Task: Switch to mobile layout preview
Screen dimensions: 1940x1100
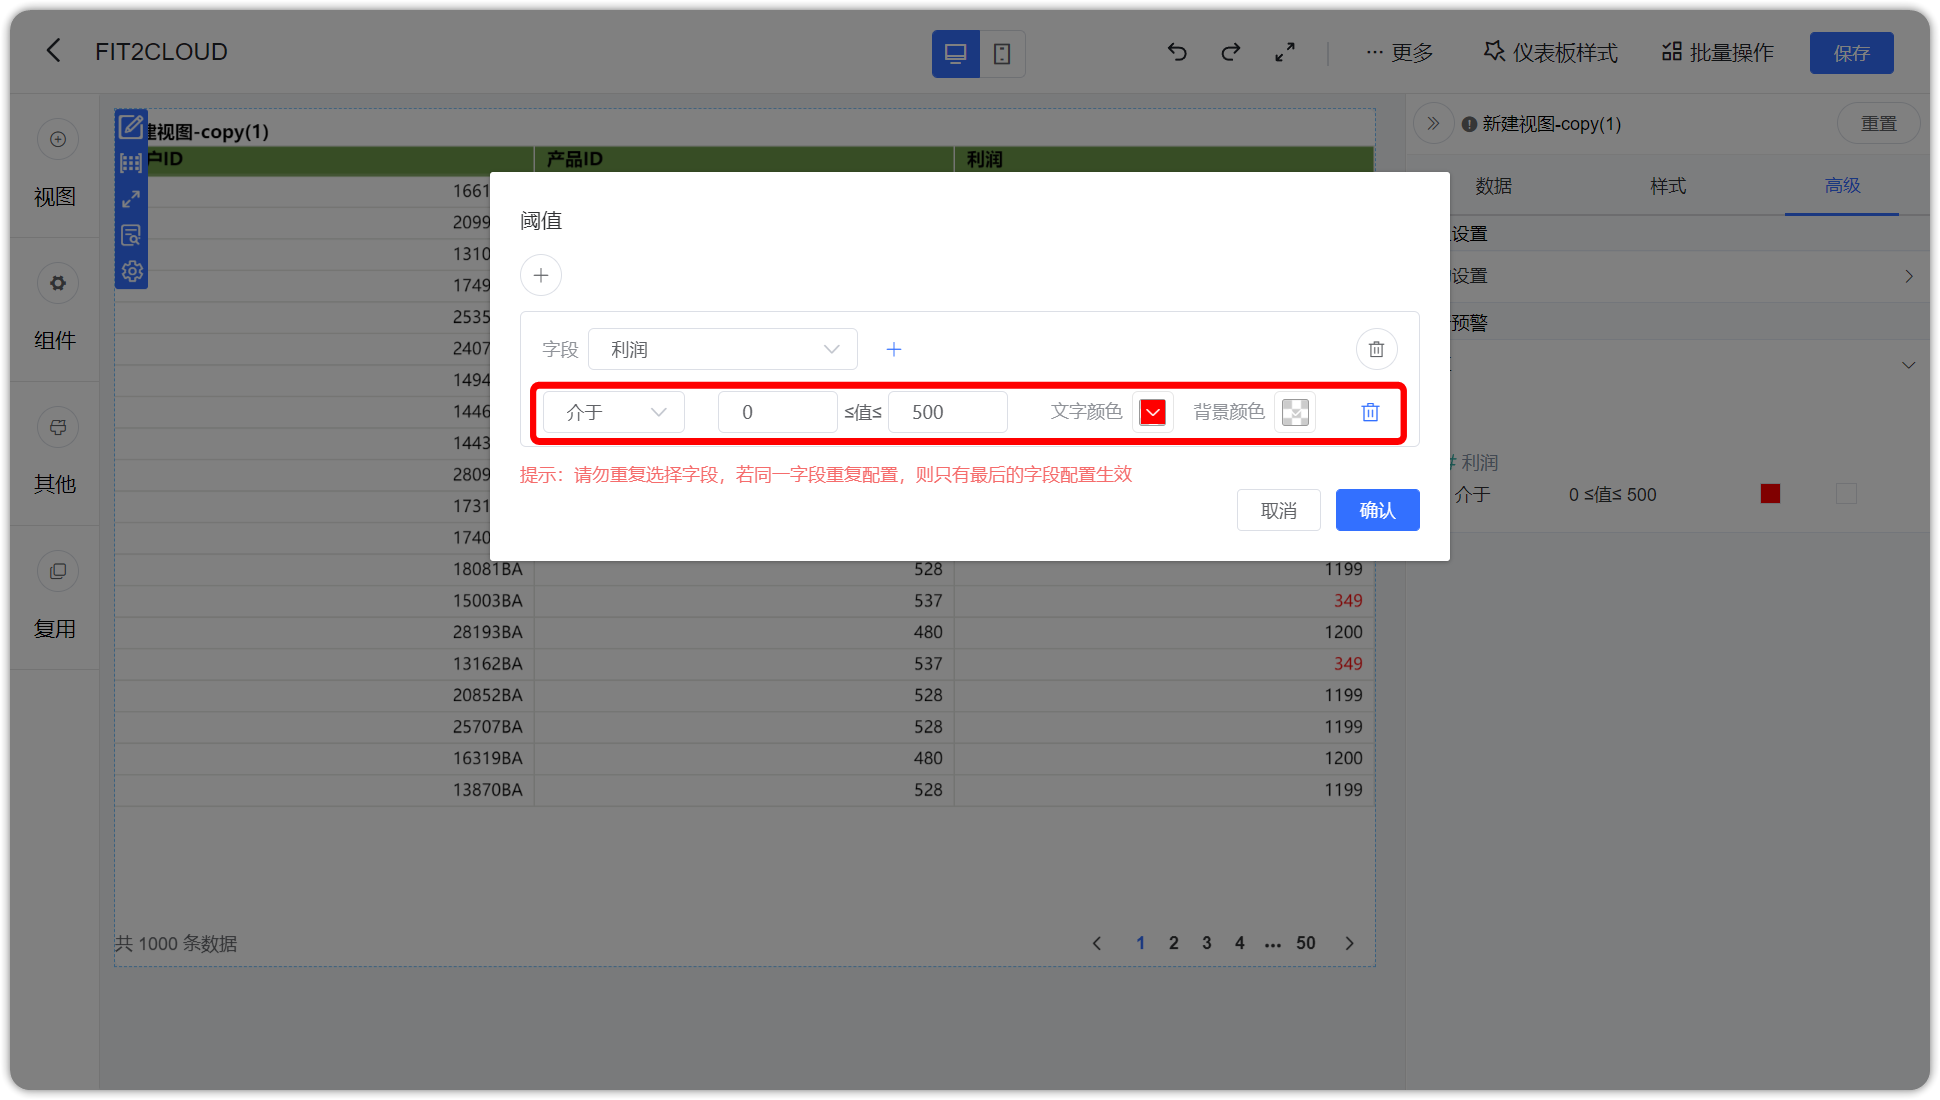Action: [1001, 53]
